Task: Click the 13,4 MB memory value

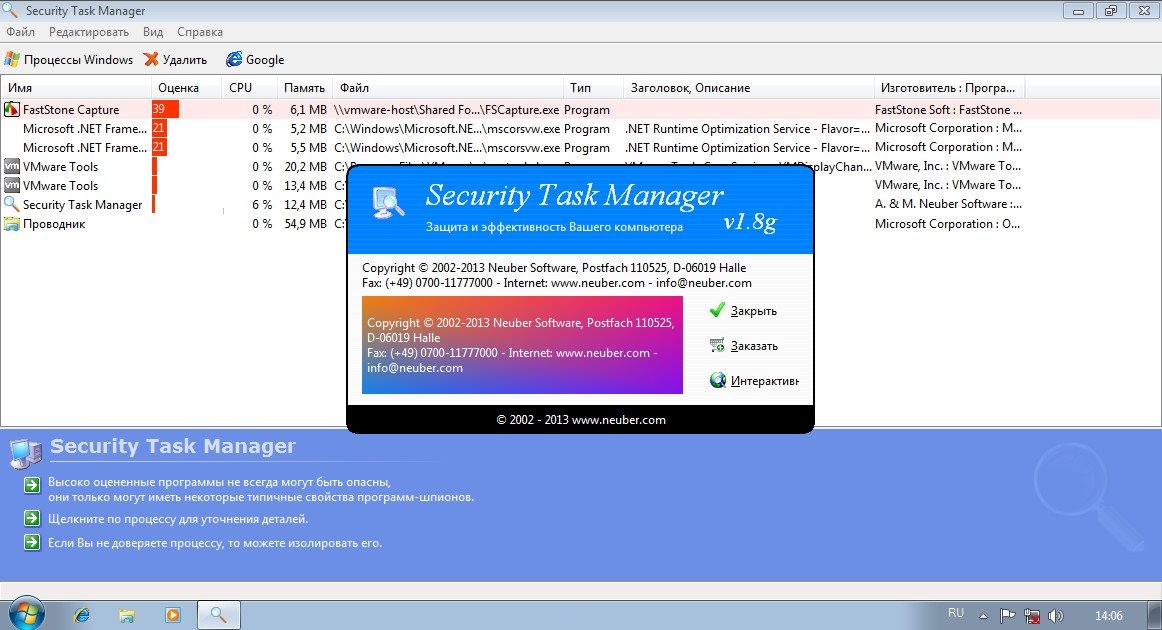Action: click(305, 185)
